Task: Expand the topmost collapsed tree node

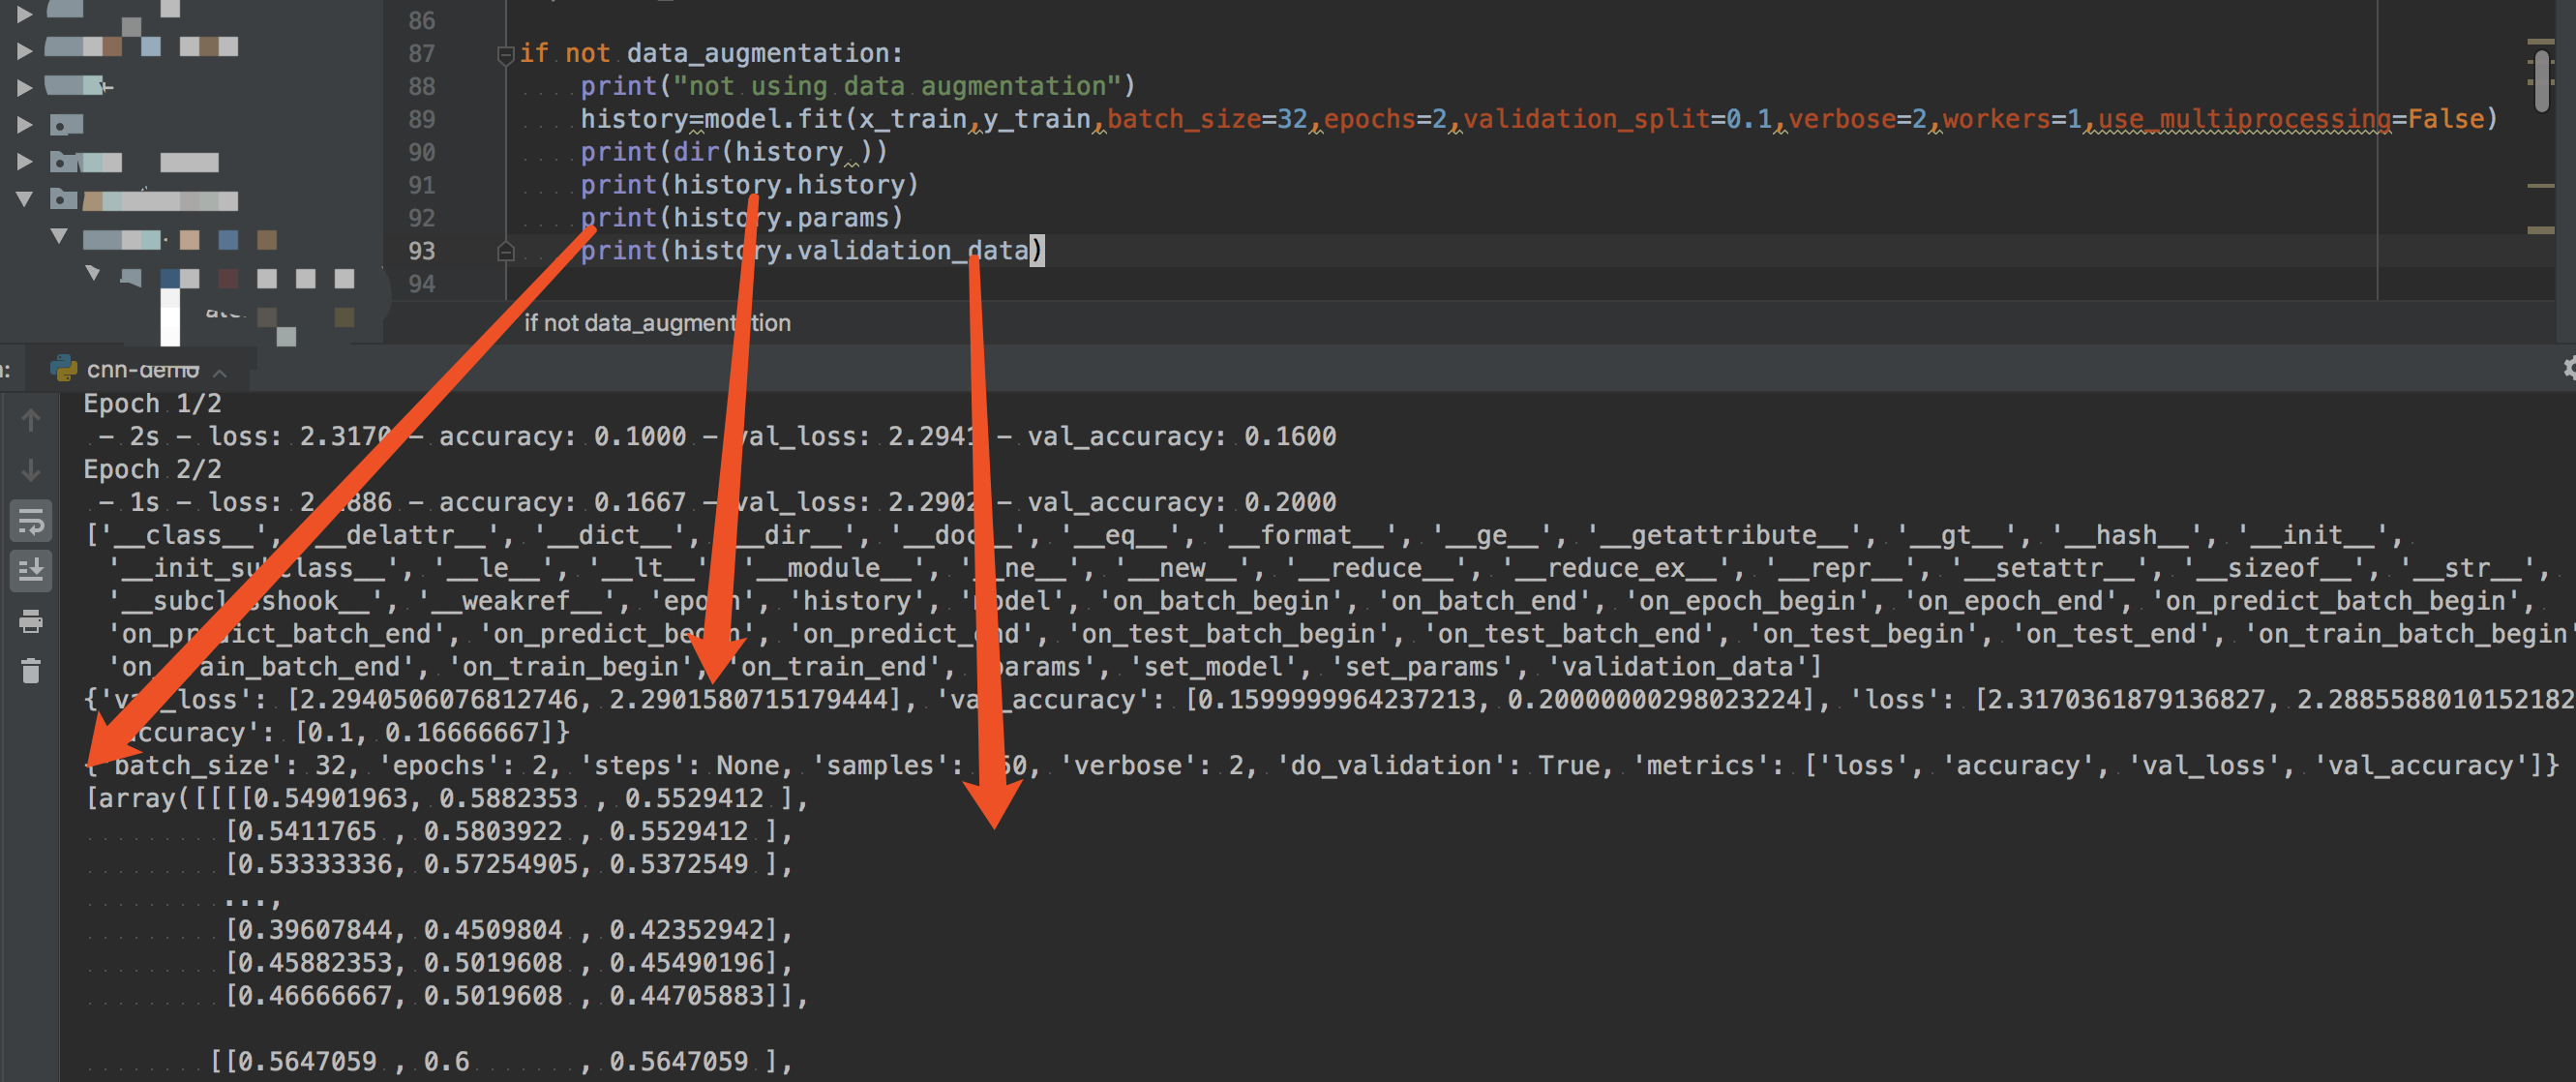Action: tap(25, 13)
